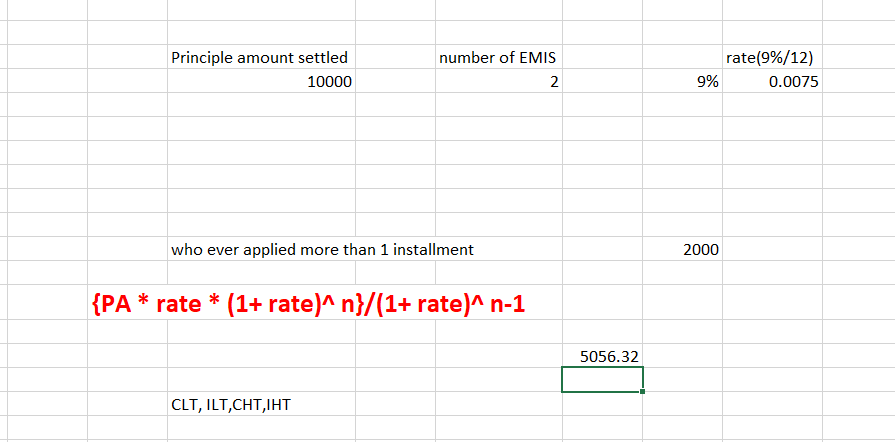The image size is (895, 442).
Task: Select the cell showing 0.0075
Action: [772, 81]
